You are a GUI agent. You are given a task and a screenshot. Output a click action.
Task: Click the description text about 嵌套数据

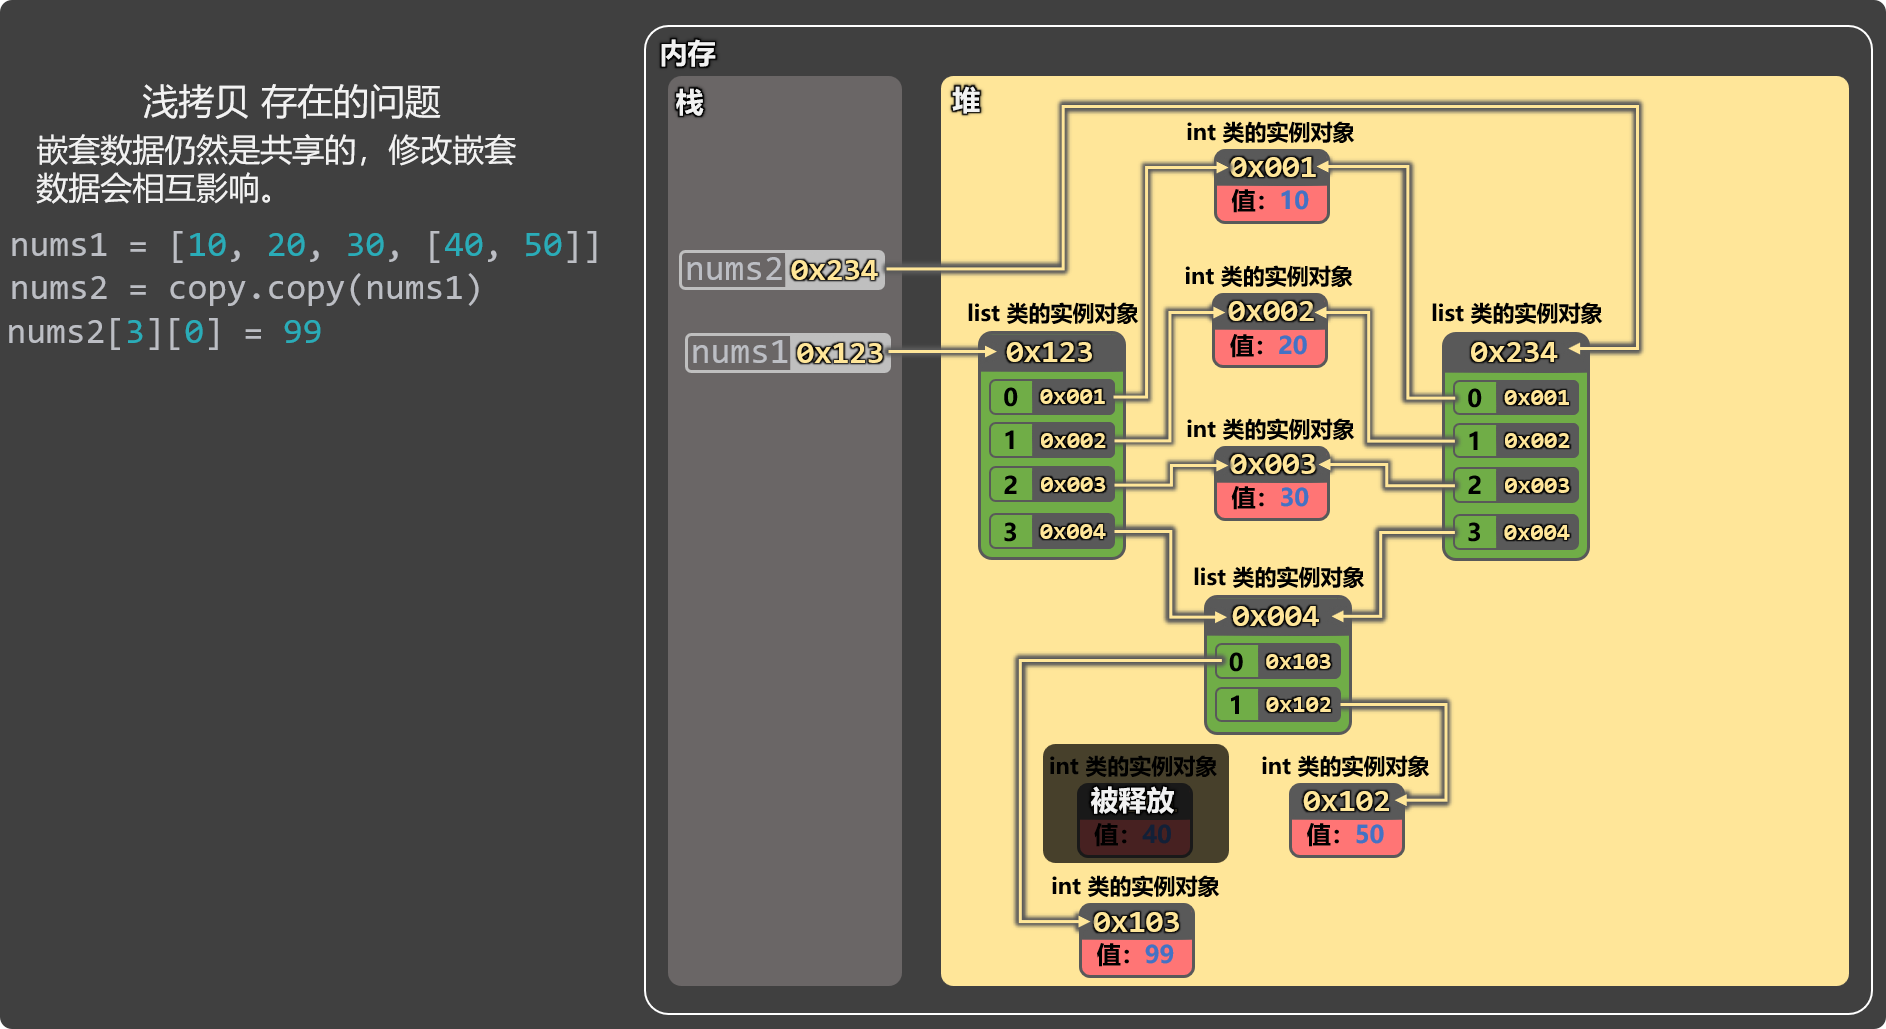point(276,169)
